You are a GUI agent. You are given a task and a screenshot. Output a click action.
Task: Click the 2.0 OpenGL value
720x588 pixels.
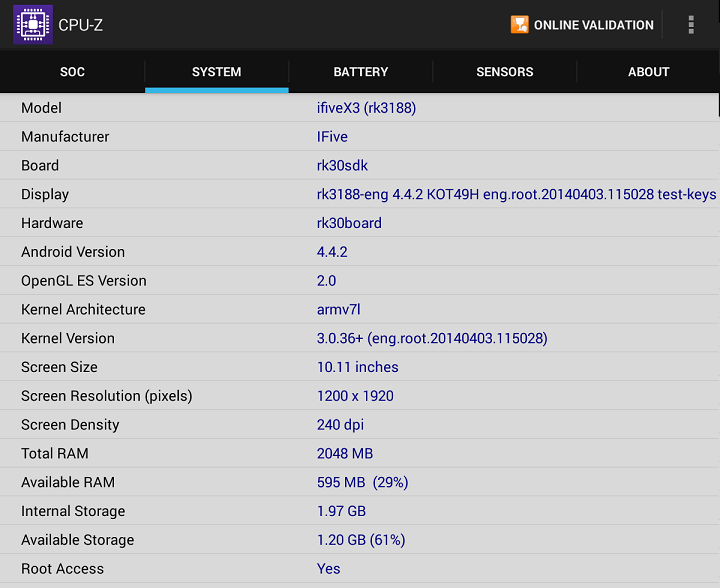click(326, 281)
